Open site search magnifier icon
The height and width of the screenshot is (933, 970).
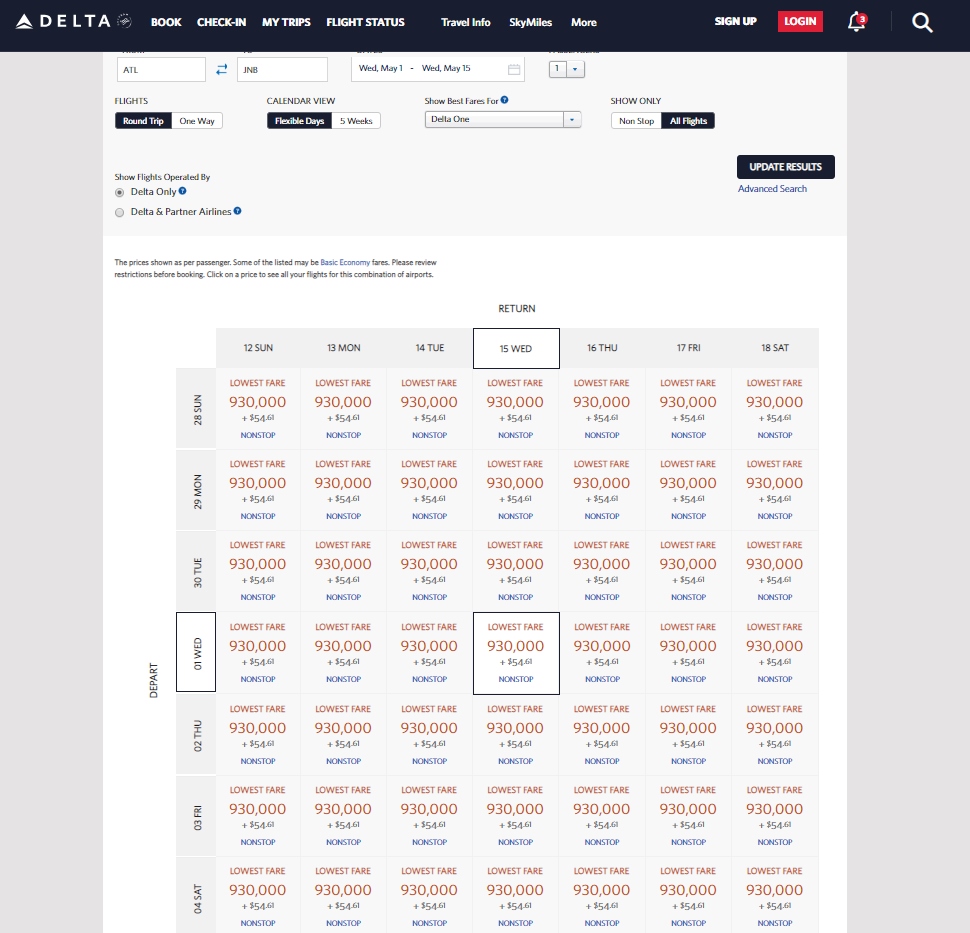point(922,22)
